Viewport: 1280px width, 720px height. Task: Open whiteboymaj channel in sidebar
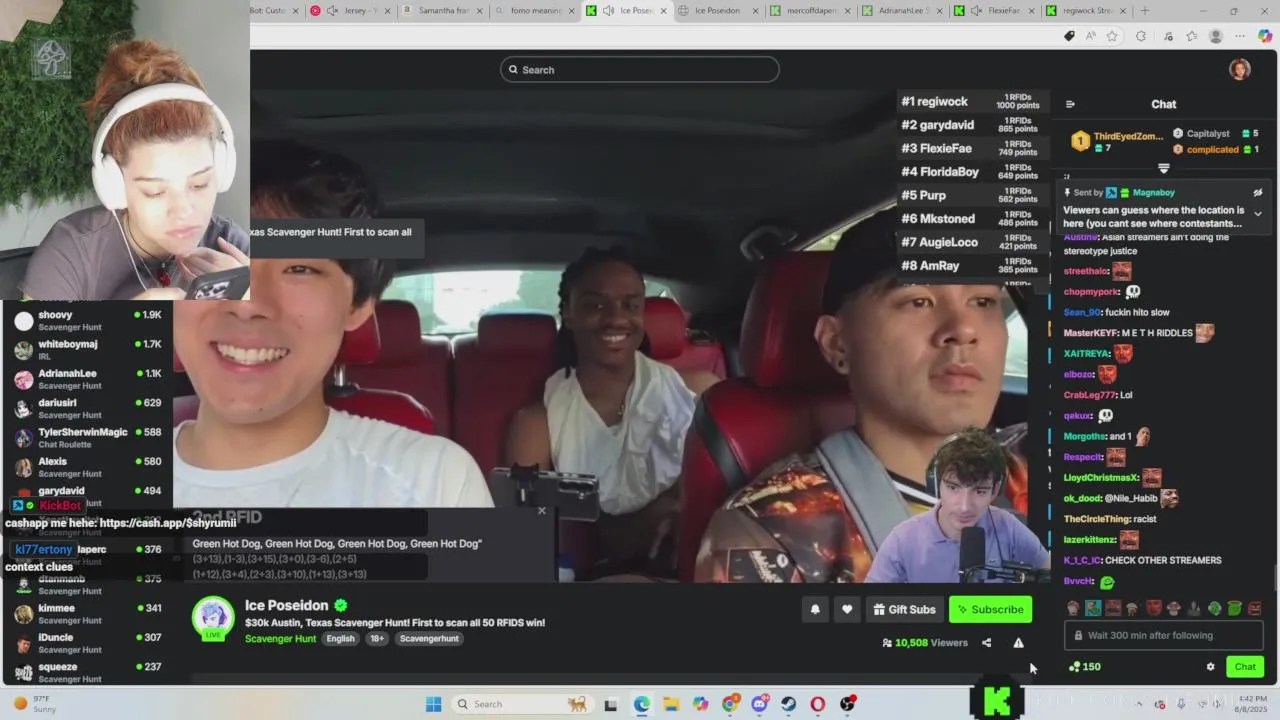click(x=87, y=350)
